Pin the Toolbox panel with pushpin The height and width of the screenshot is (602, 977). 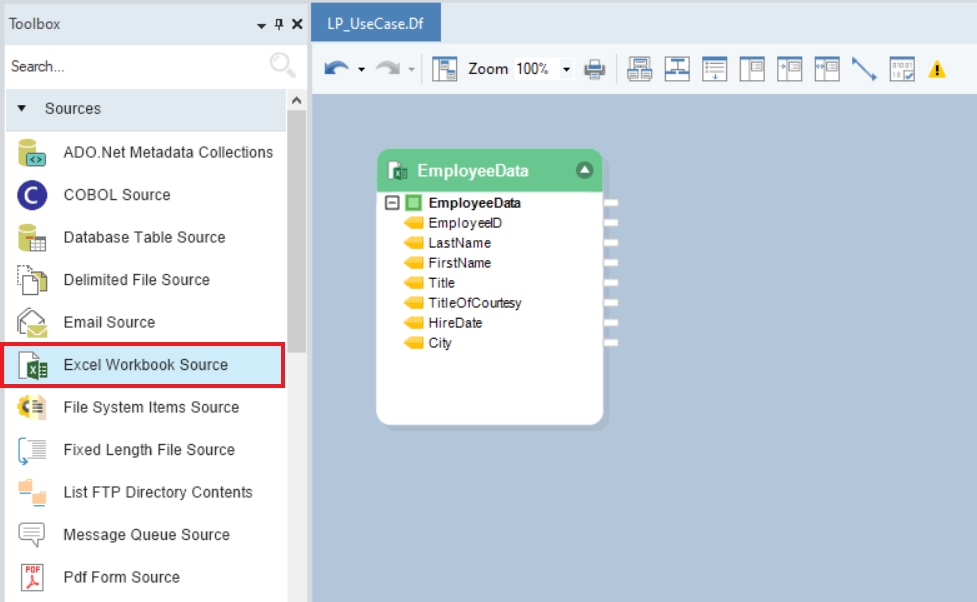coord(279,24)
